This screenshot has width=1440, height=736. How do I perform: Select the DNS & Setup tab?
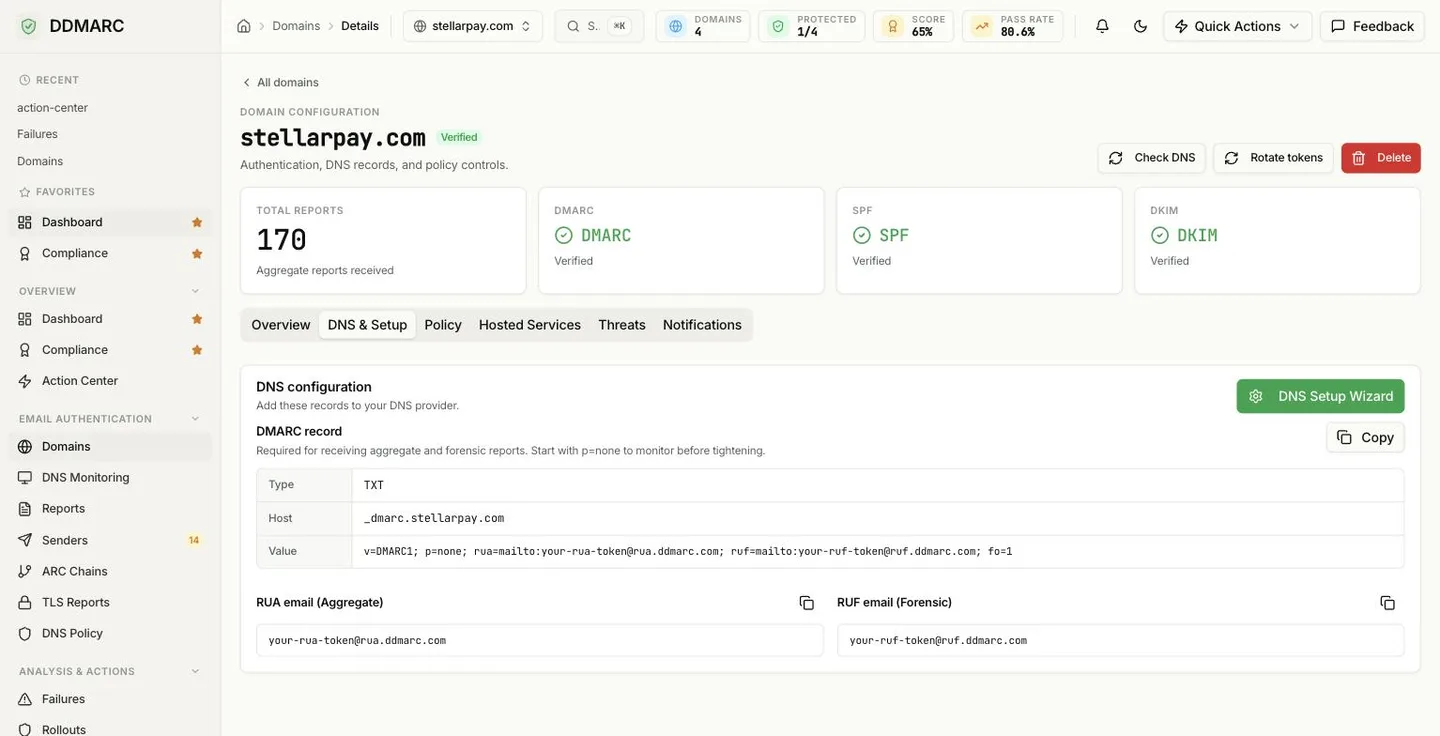point(367,325)
